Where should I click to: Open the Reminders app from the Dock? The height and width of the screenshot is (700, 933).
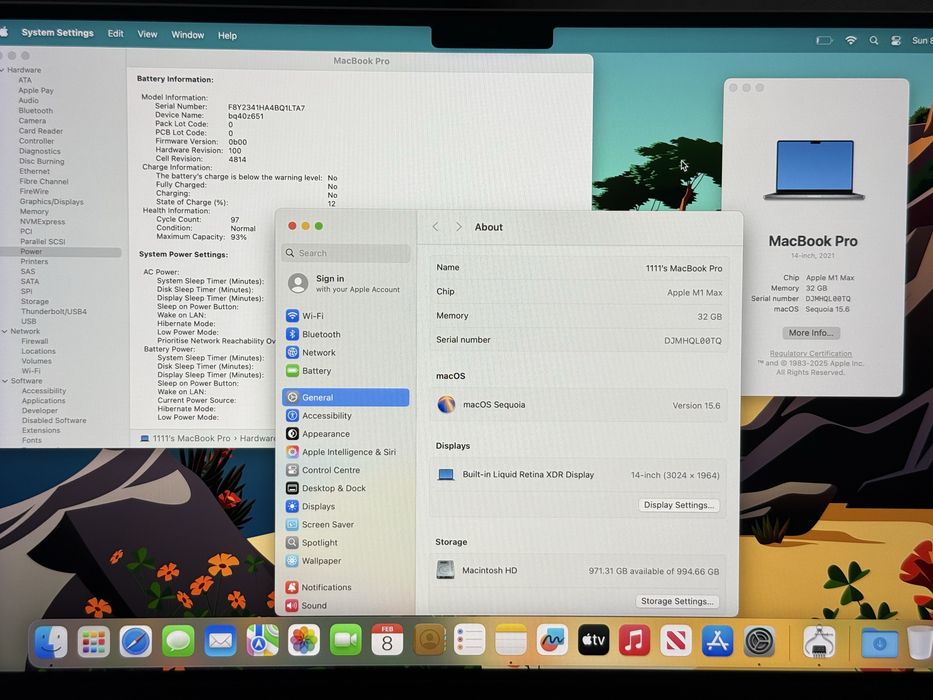point(470,640)
